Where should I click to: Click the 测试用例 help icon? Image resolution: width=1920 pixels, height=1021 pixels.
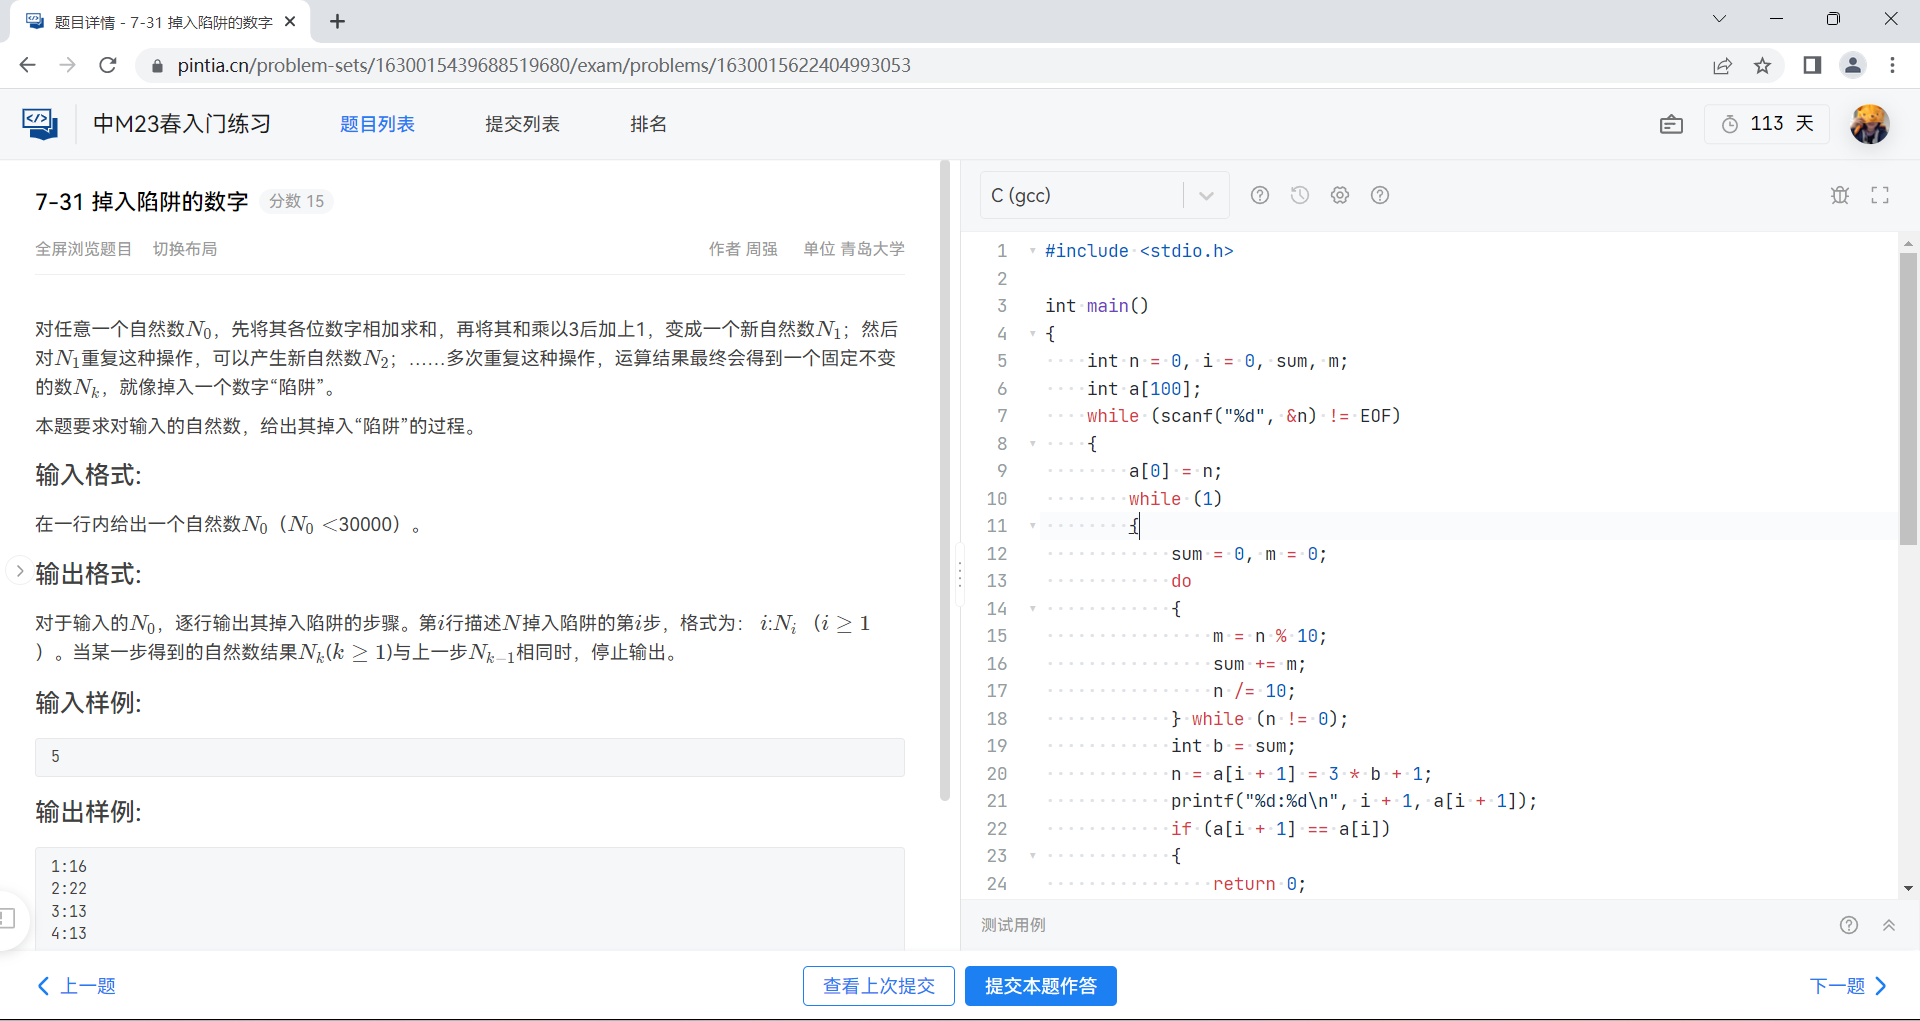(1849, 925)
